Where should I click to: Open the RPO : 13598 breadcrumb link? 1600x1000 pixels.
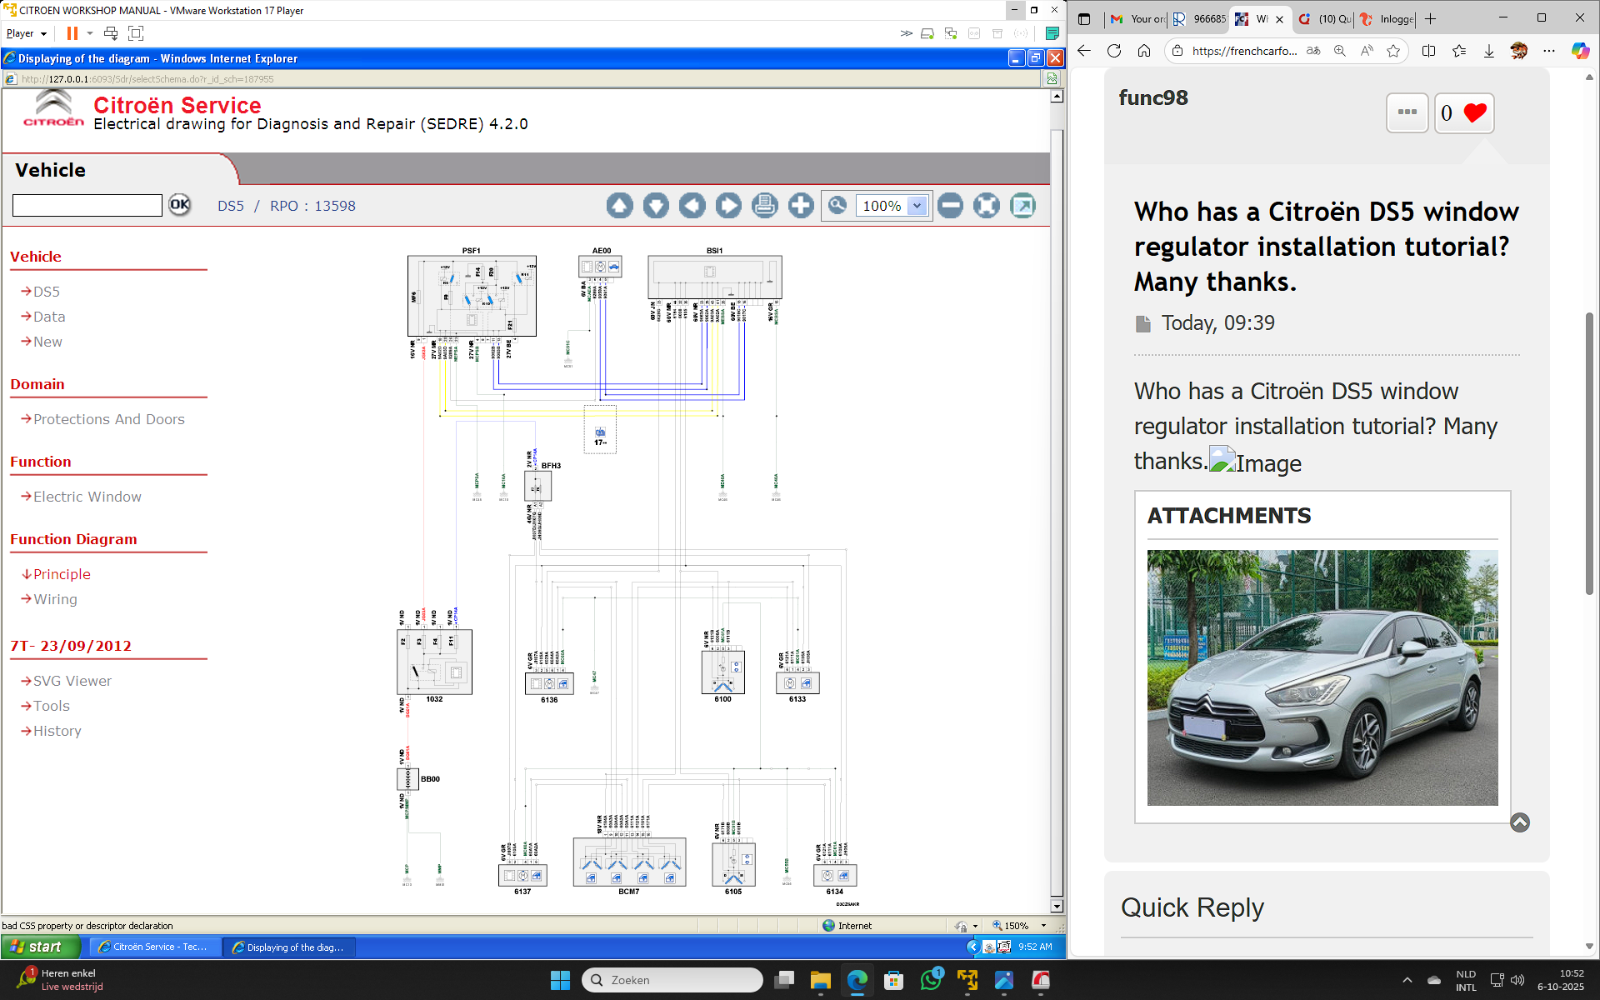point(313,206)
